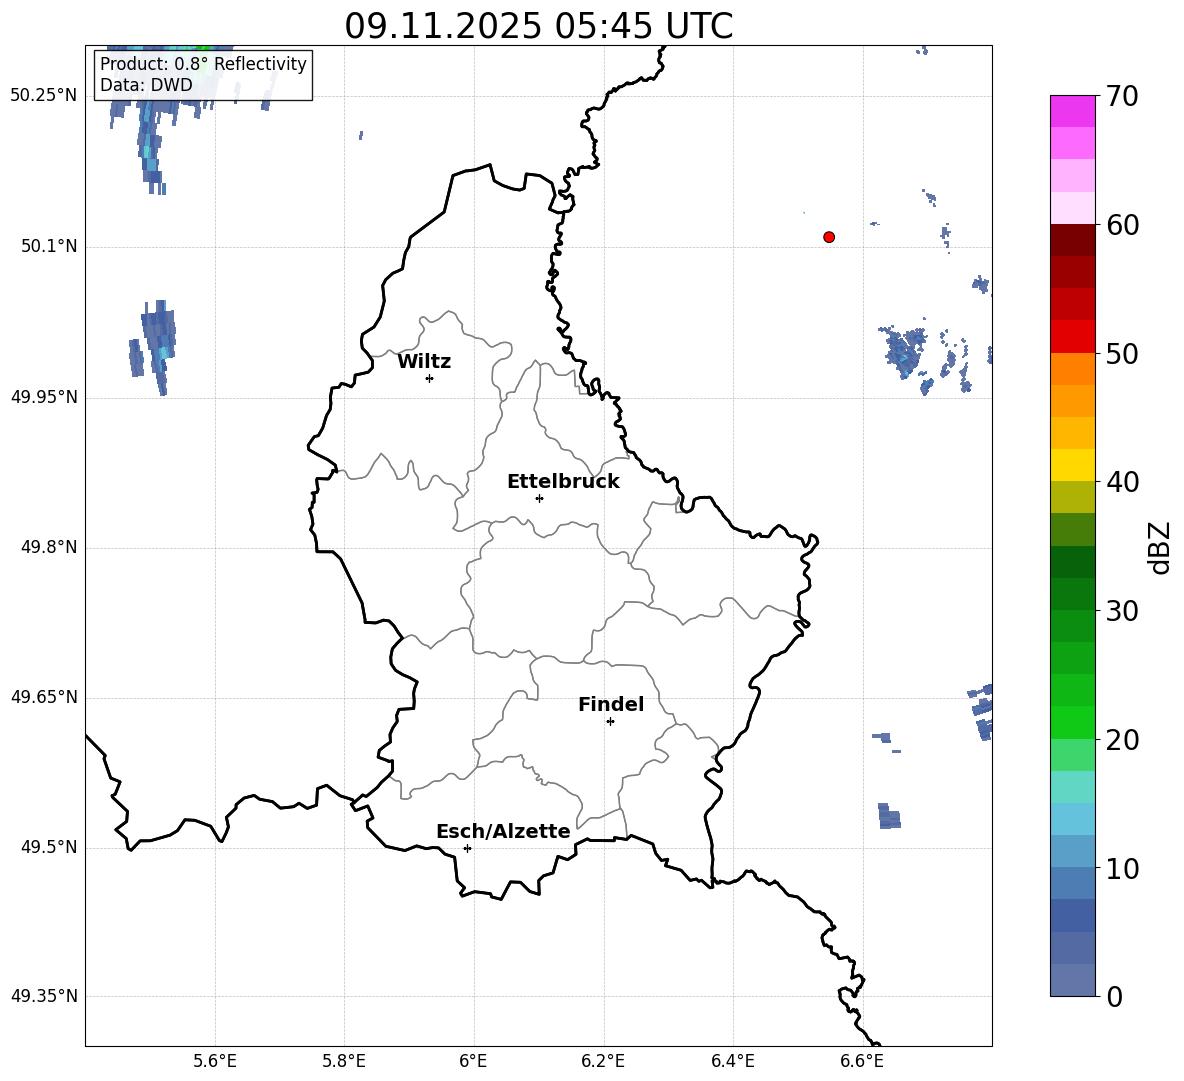Viewport: 1184px width, 1081px height.
Task: Click the Ettelbruck station cross marker
Action: tap(539, 498)
